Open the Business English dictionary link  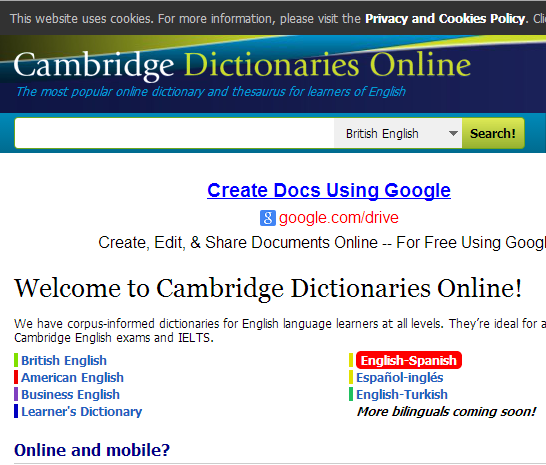[70, 395]
